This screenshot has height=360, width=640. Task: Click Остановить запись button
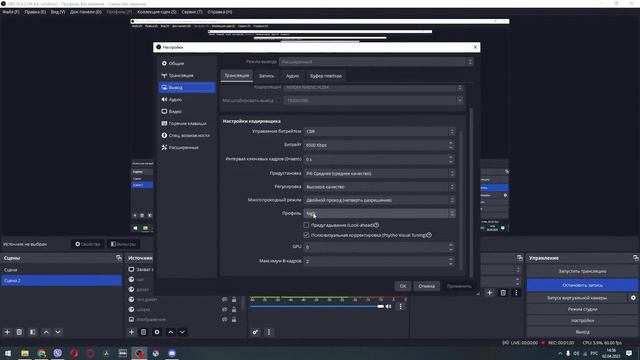tap(582, 285)
